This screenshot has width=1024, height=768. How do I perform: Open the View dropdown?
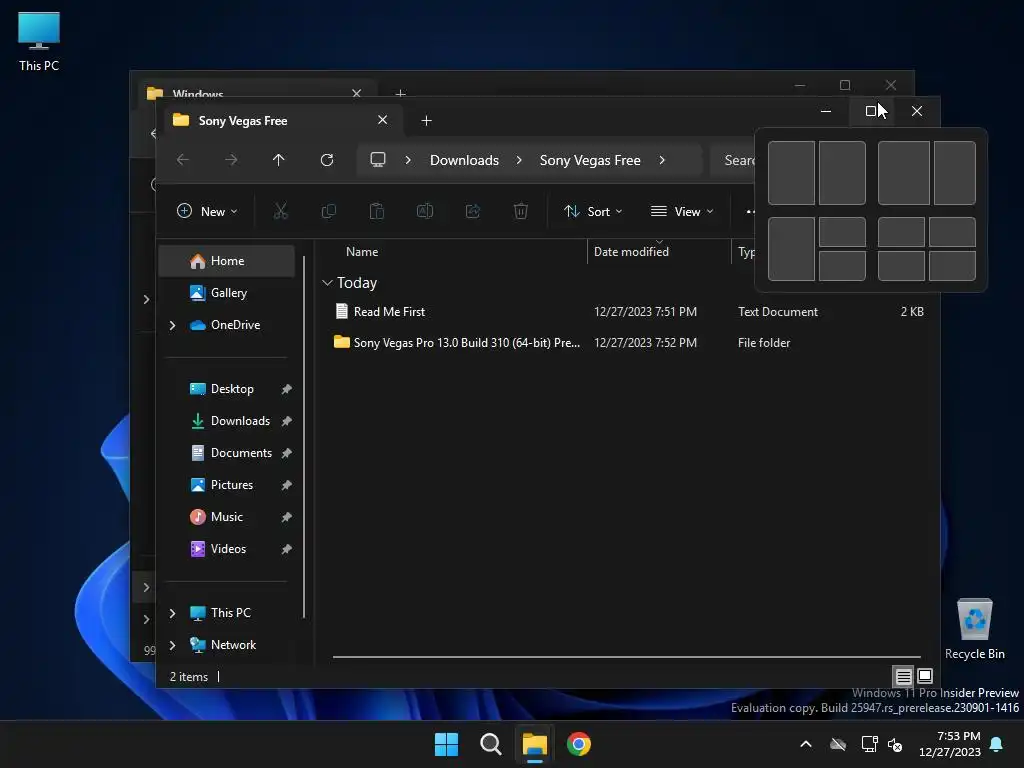click(682, 211)
